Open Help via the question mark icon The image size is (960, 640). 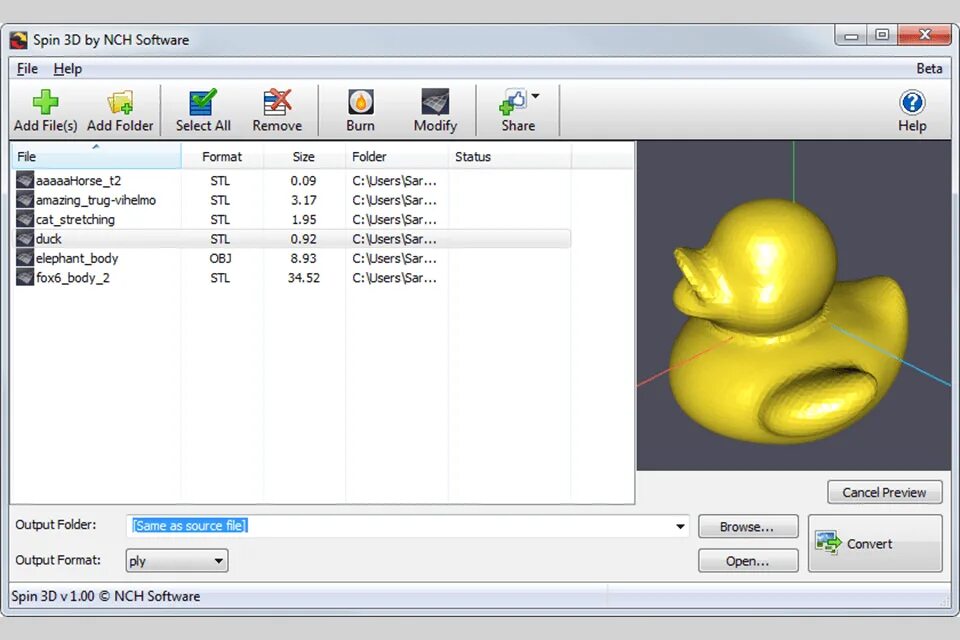[x=912, y=102]
